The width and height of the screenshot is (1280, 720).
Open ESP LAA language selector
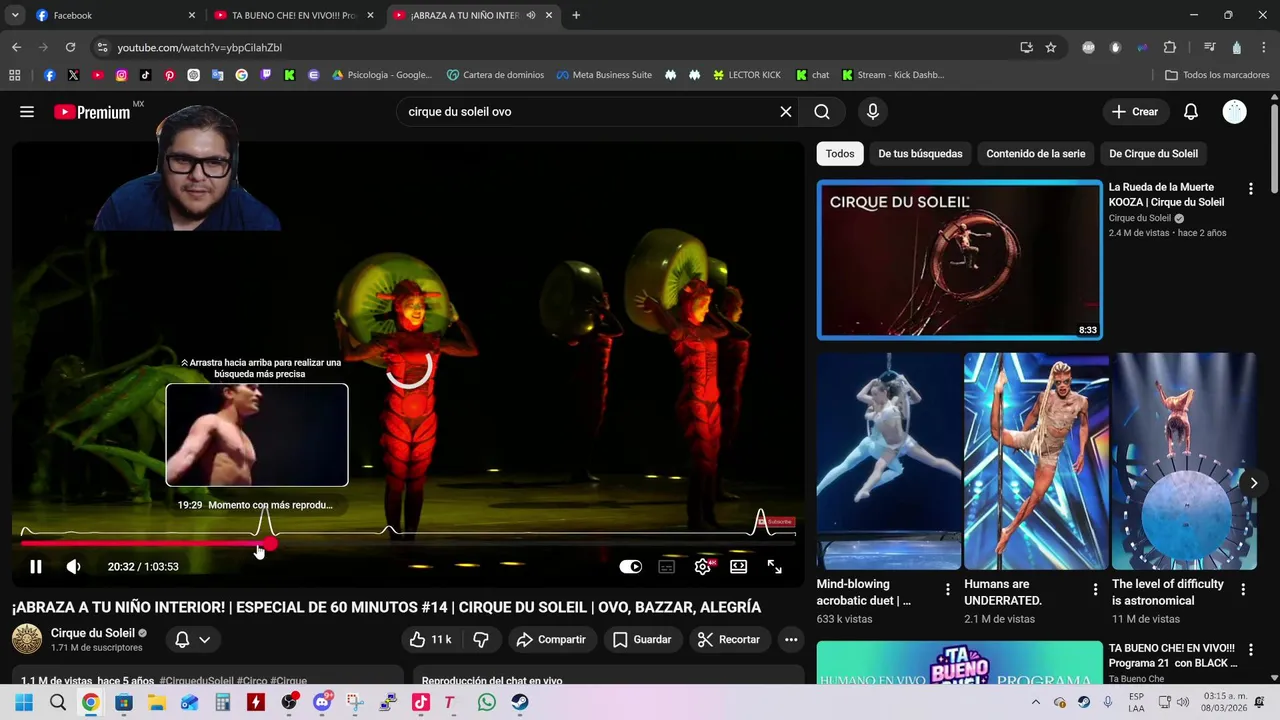1136,702
